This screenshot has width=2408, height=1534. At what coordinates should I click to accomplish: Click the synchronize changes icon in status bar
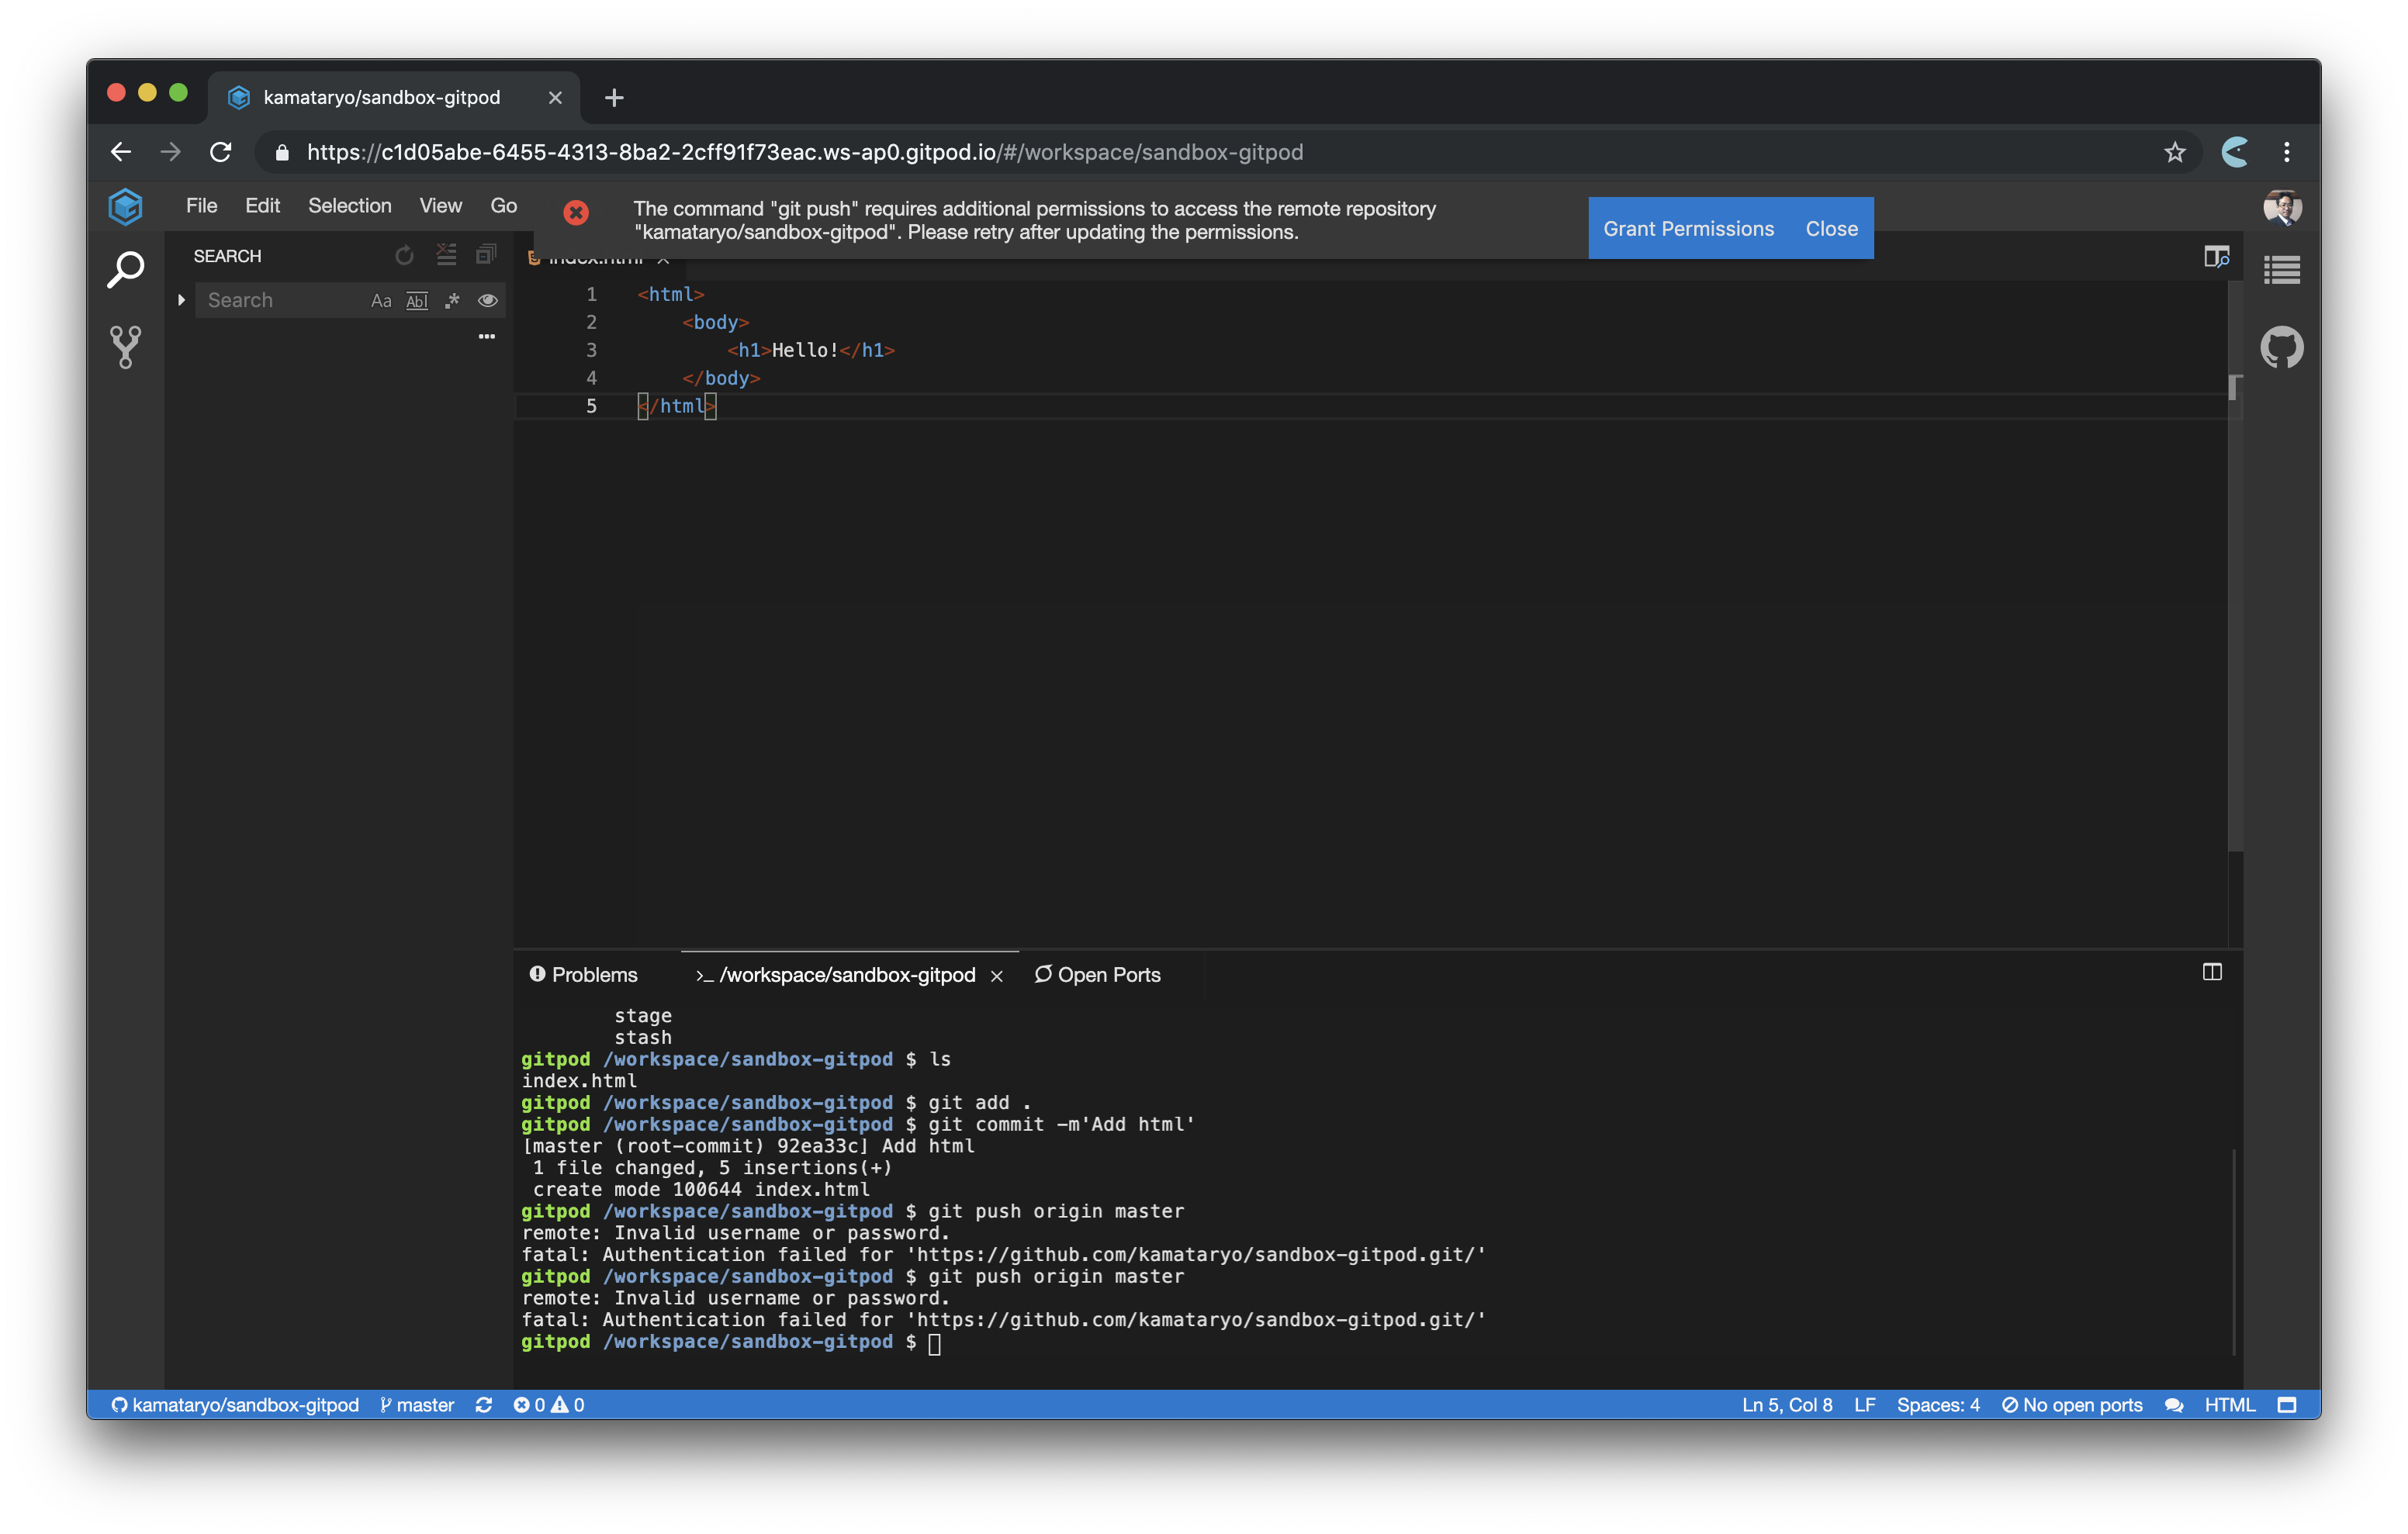click(484, 1404)
